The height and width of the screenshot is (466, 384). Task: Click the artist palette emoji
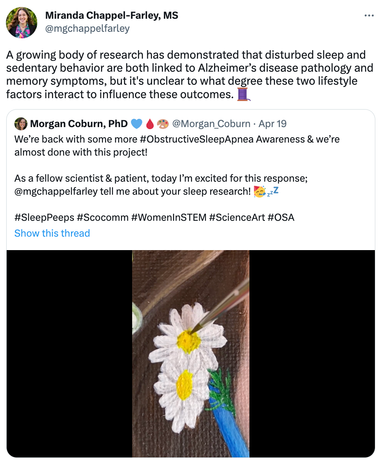(163, 124)
